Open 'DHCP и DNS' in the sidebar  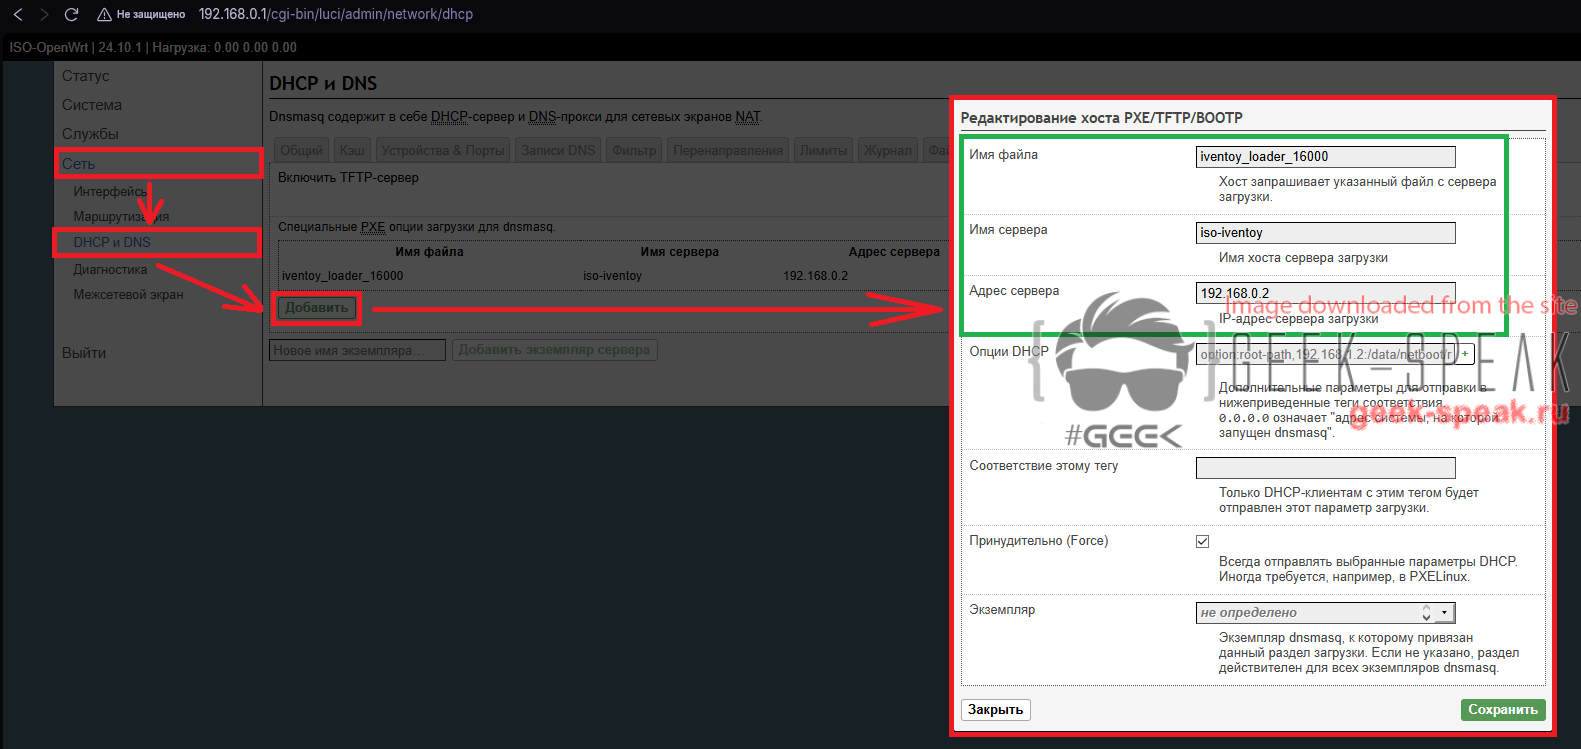pyautogui.click(x=112, y=242)
